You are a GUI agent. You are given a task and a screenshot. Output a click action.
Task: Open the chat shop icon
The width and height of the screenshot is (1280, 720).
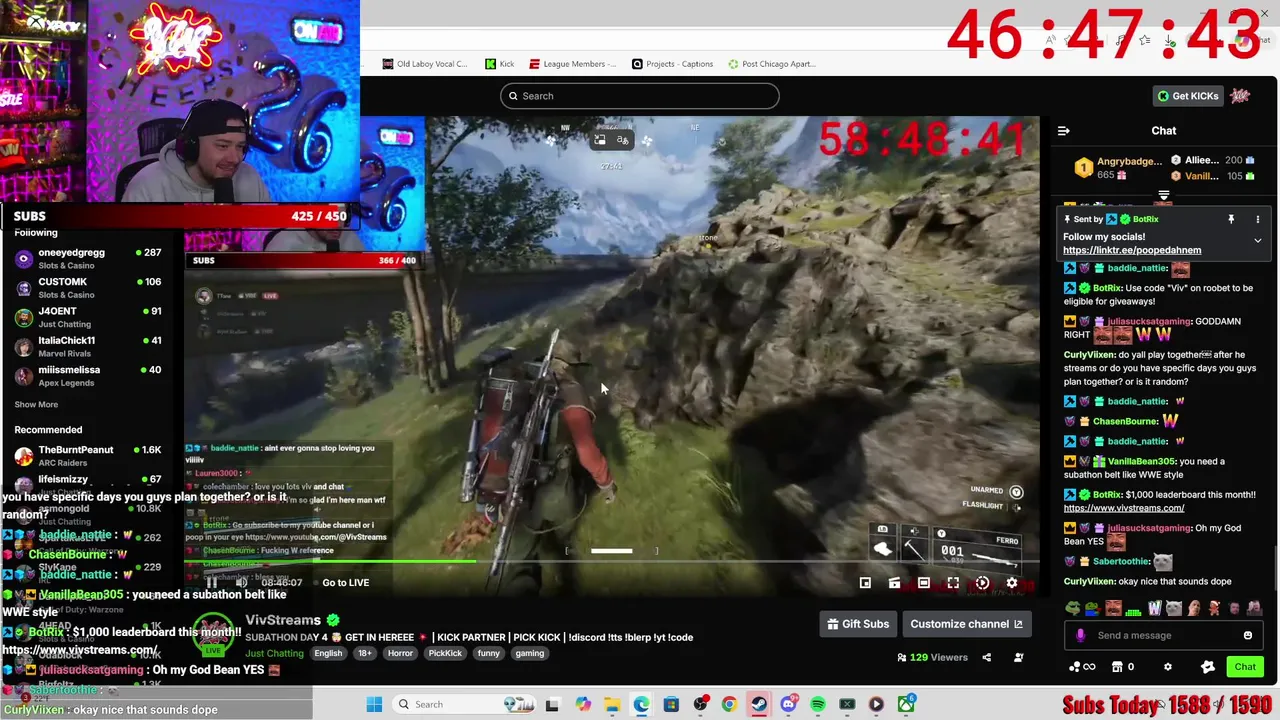1116,667
